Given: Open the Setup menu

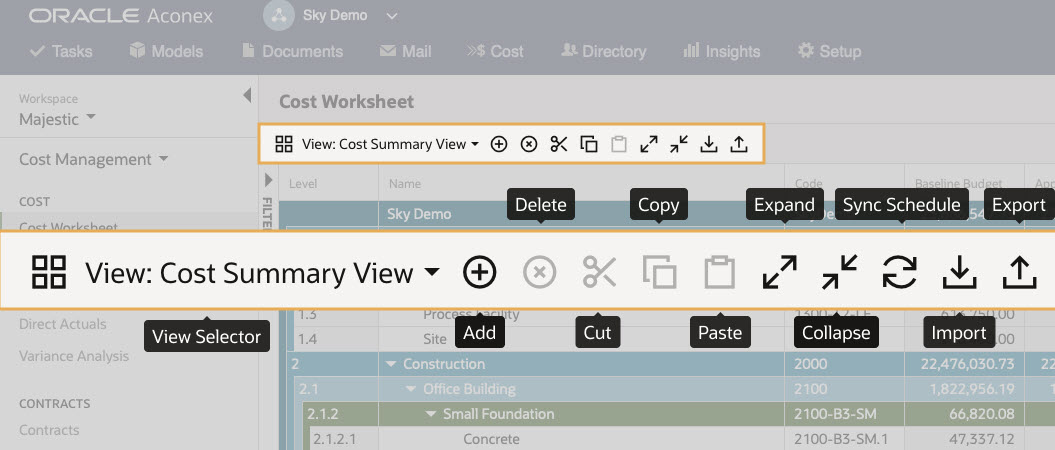Looking at the screenshot, I should (829, 51).
